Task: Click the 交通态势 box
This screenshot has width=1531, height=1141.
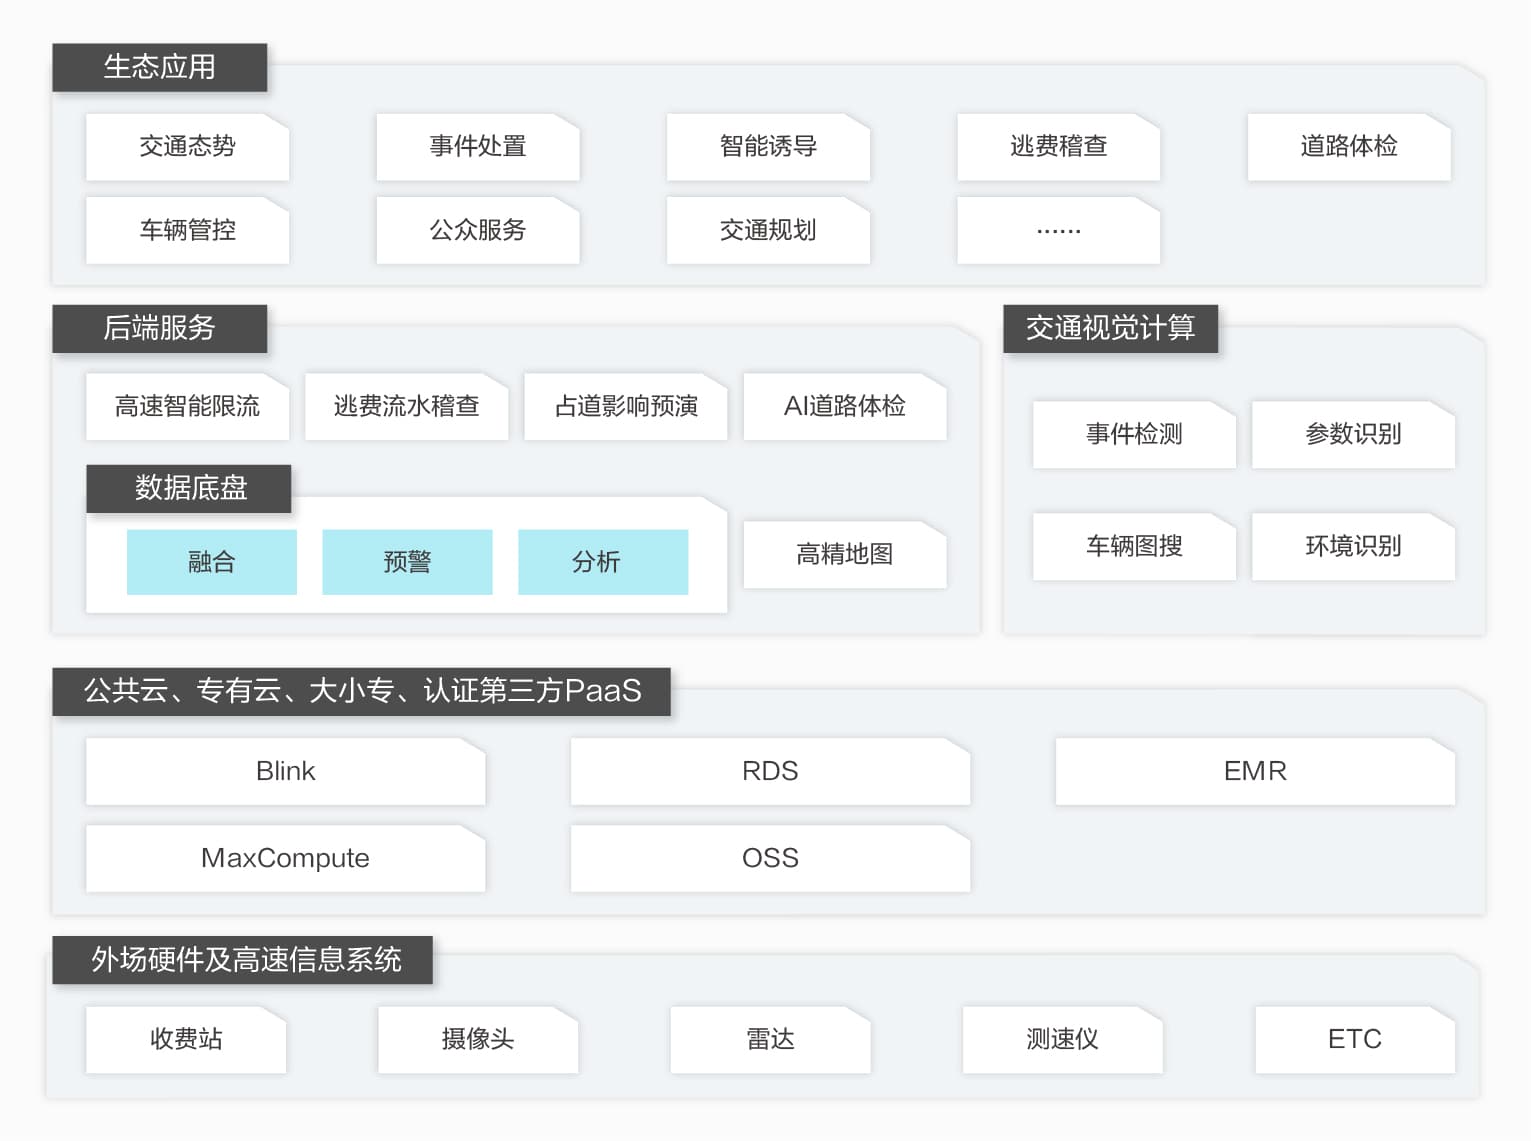Action: pos(187,147)
